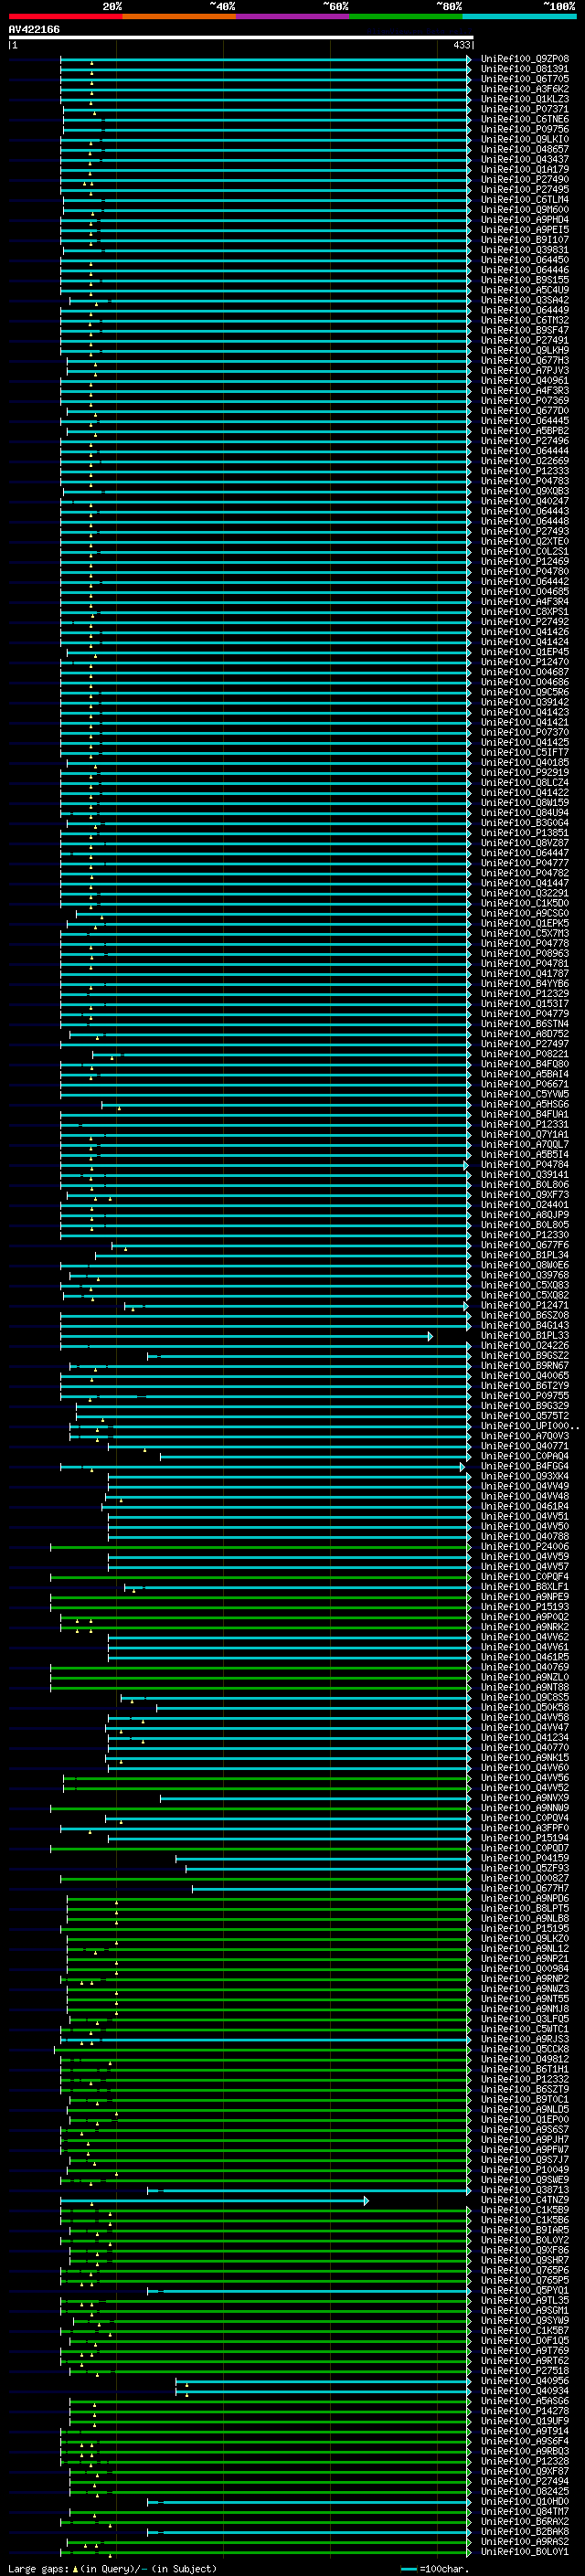Click the label UniRef100_P24006
Screen dimensions: 585x2576
(525, 1546)
